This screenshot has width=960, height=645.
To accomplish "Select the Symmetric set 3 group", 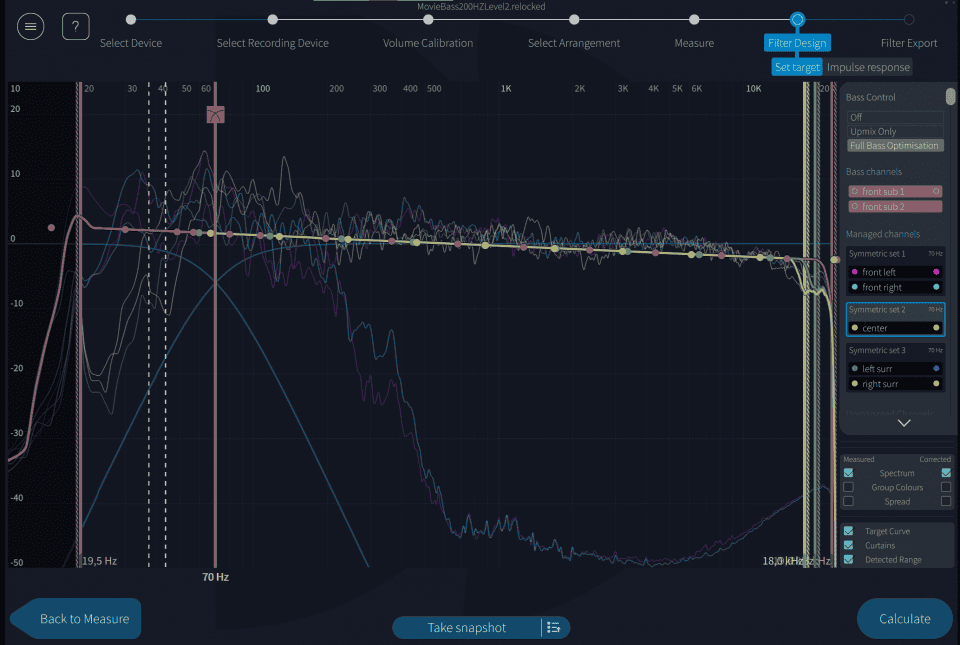I will [895, 351].
